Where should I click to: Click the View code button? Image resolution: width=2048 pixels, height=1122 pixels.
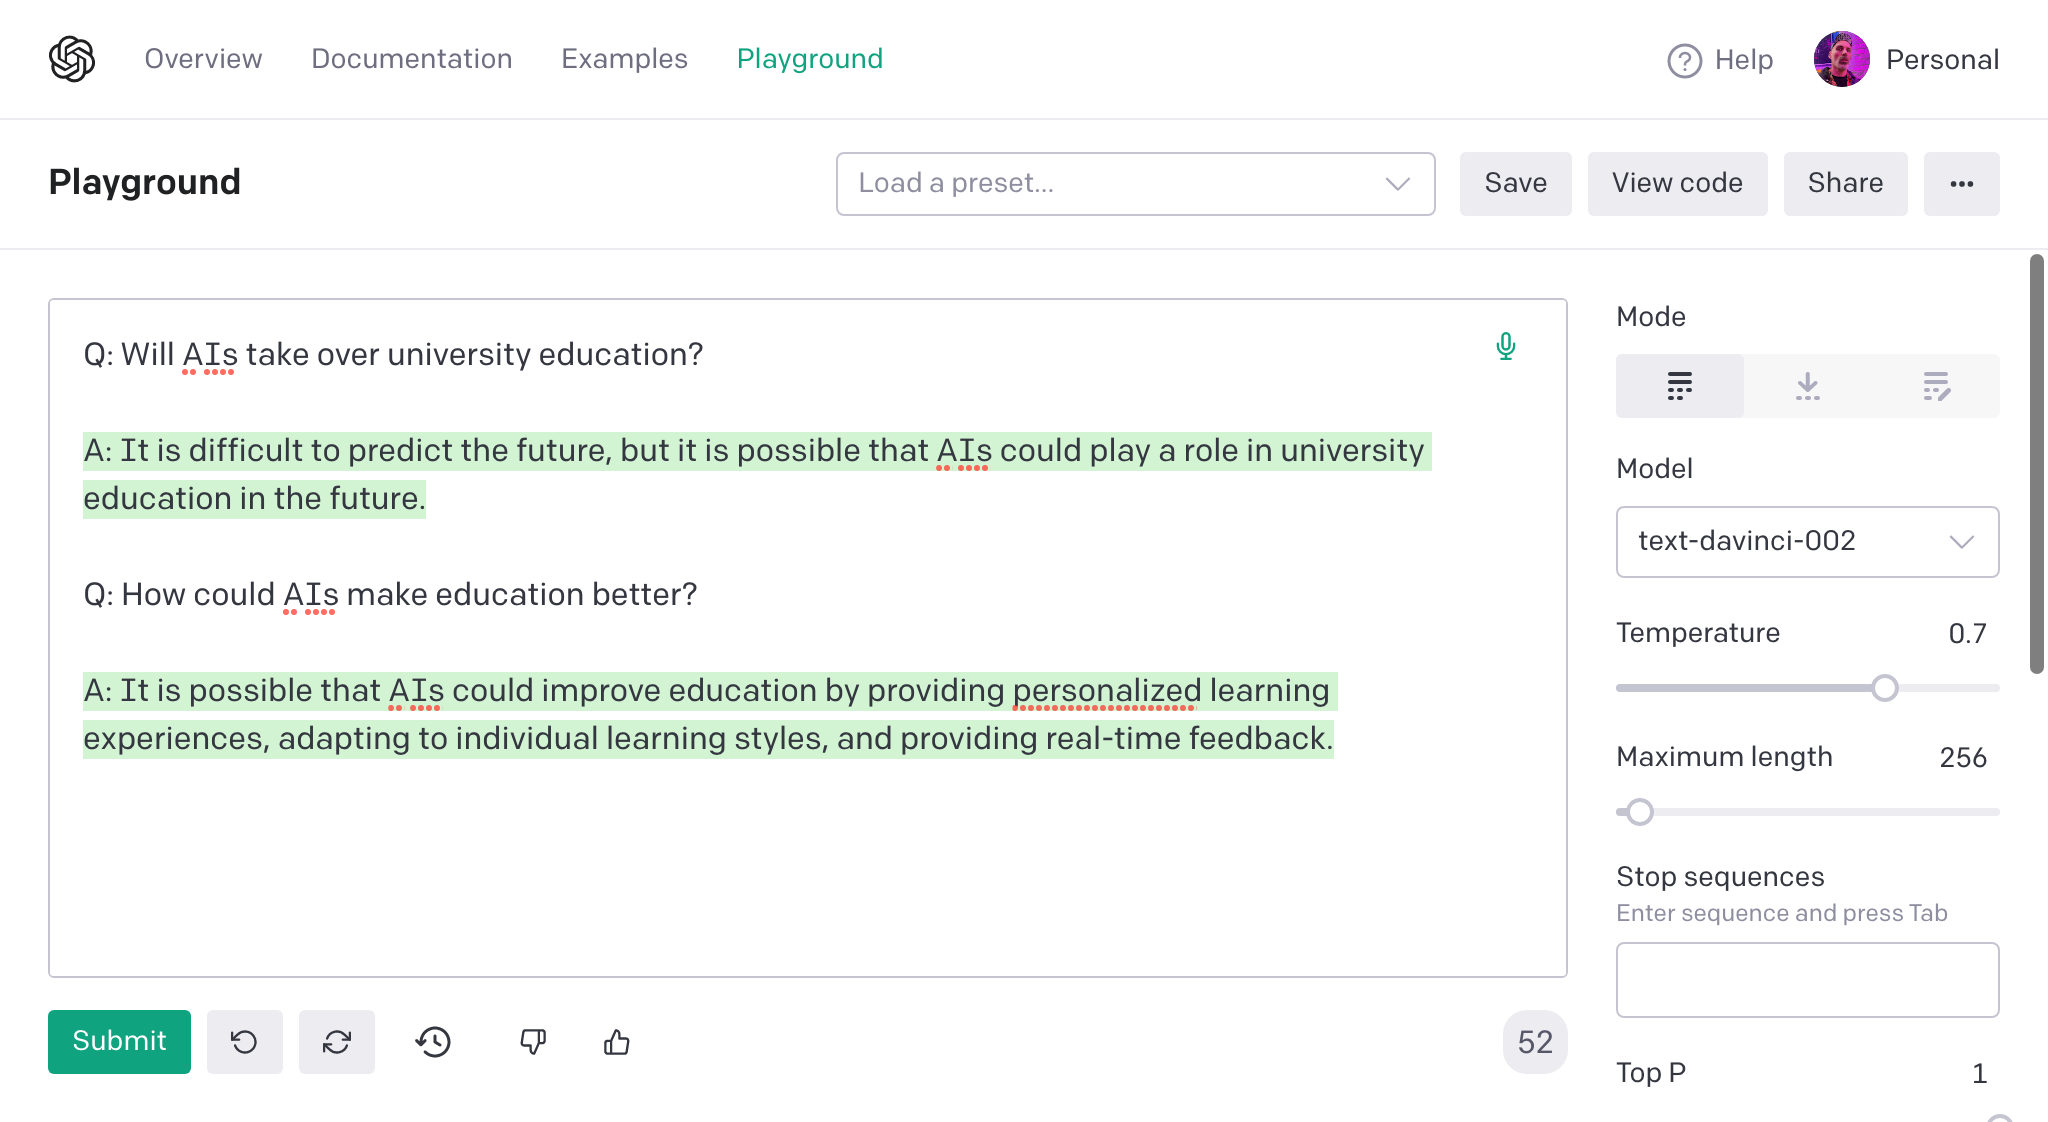click(x=1677, y=184)
